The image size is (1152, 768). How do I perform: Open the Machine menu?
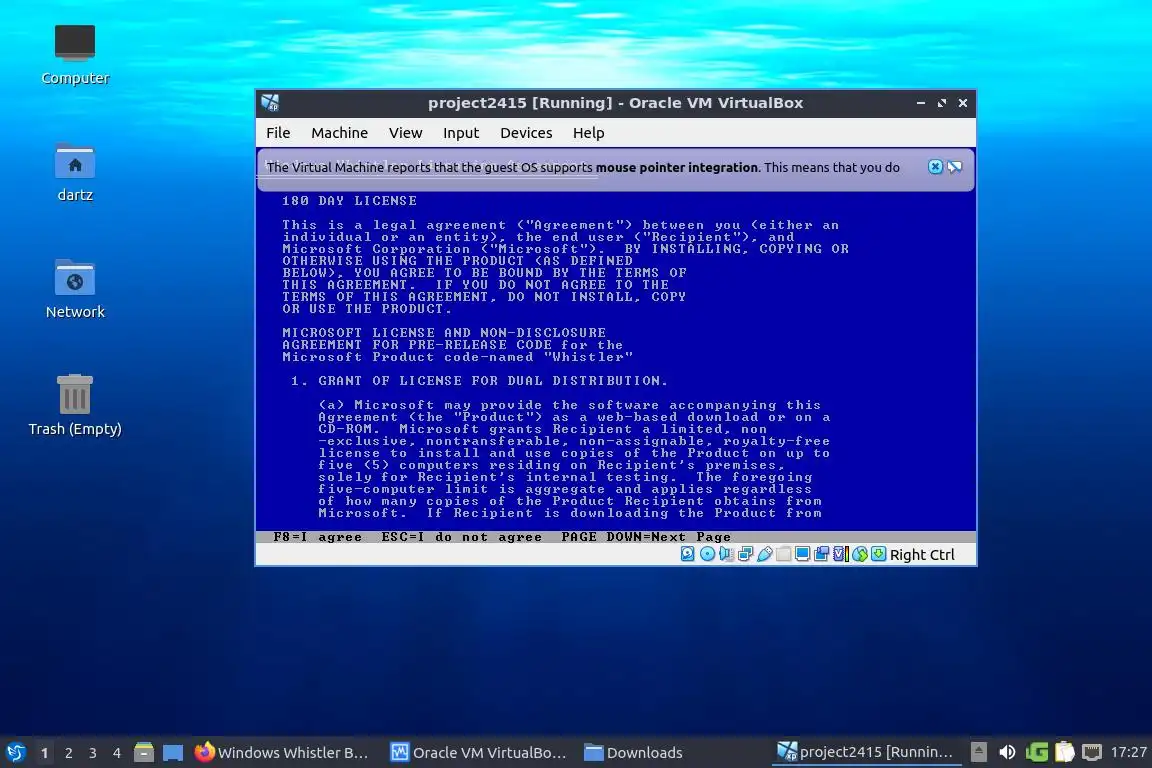pos(339,133)
